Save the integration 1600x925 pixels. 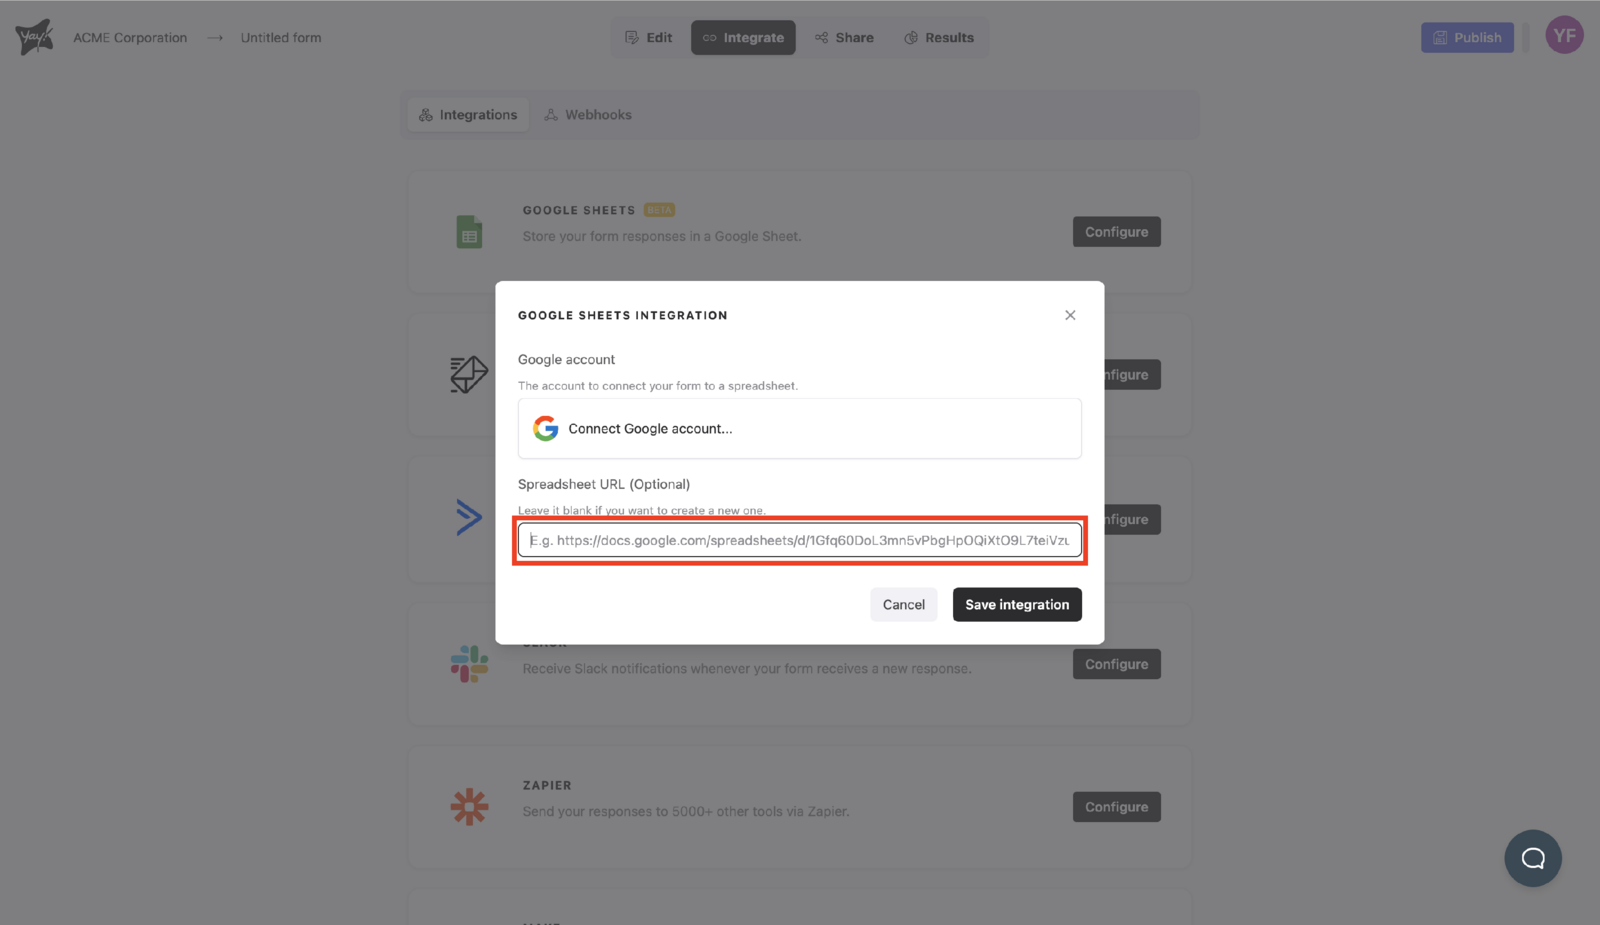(1016, 605)
